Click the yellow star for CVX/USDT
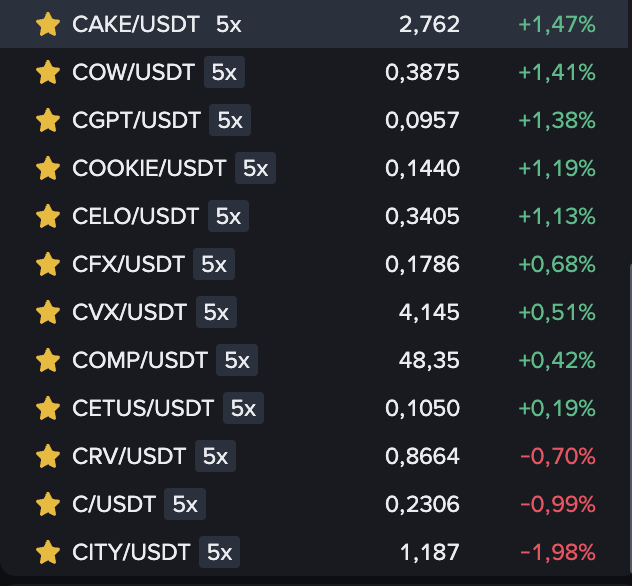 pyautogui.click(x=48, y=312)
